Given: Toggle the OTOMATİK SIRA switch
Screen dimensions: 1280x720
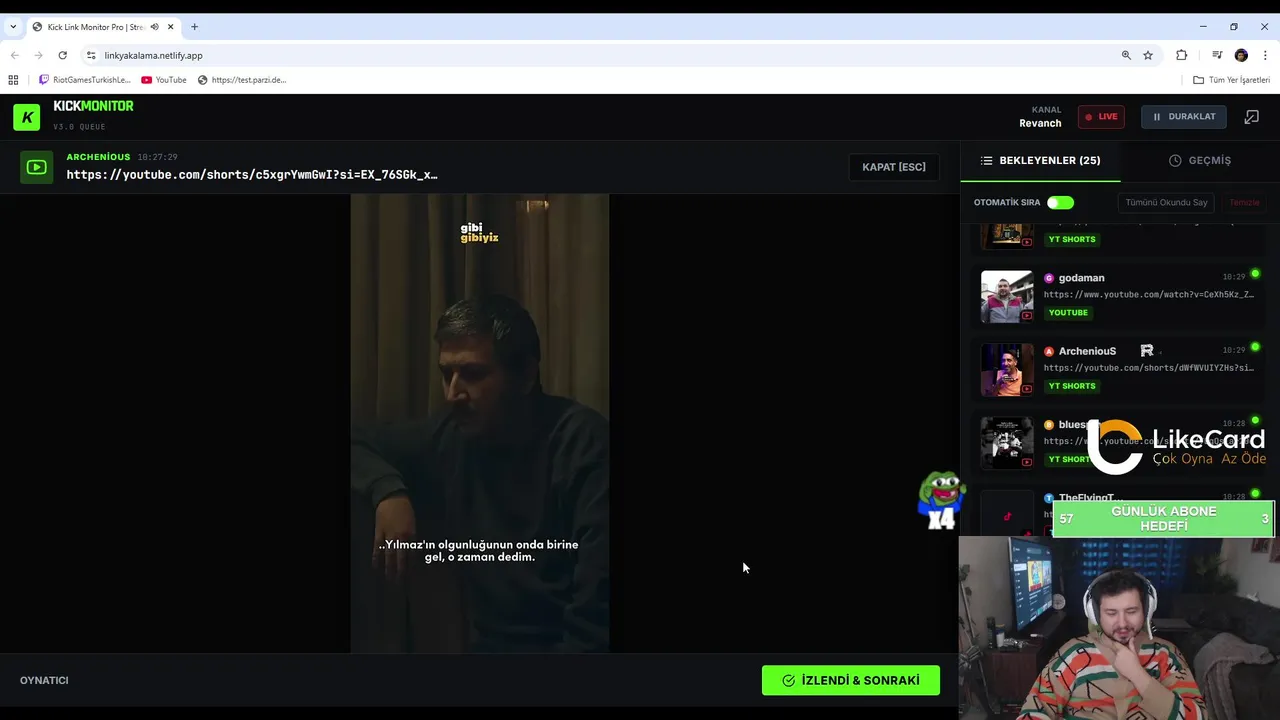Looking at the screenshot, I should [x=1060, y=203].
